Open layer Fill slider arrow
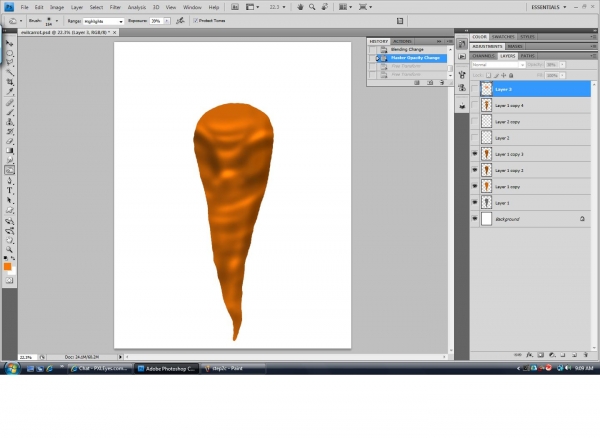This screenshot has width=600, height=438. 562,75
